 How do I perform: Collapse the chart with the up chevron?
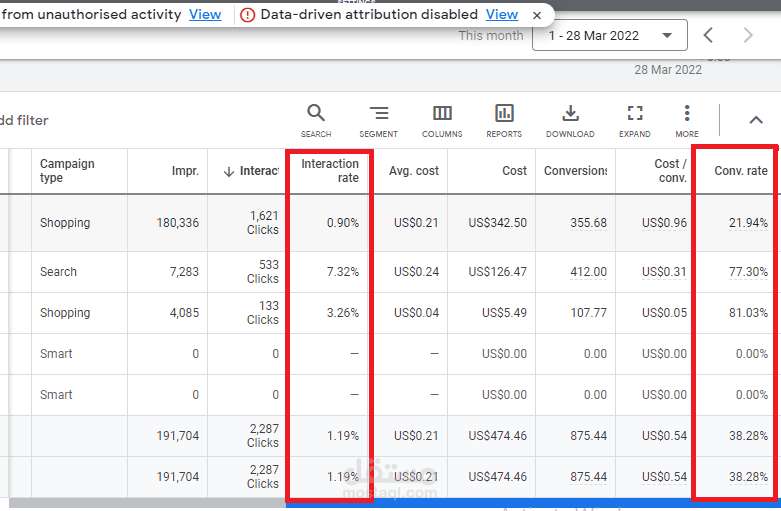756,120
